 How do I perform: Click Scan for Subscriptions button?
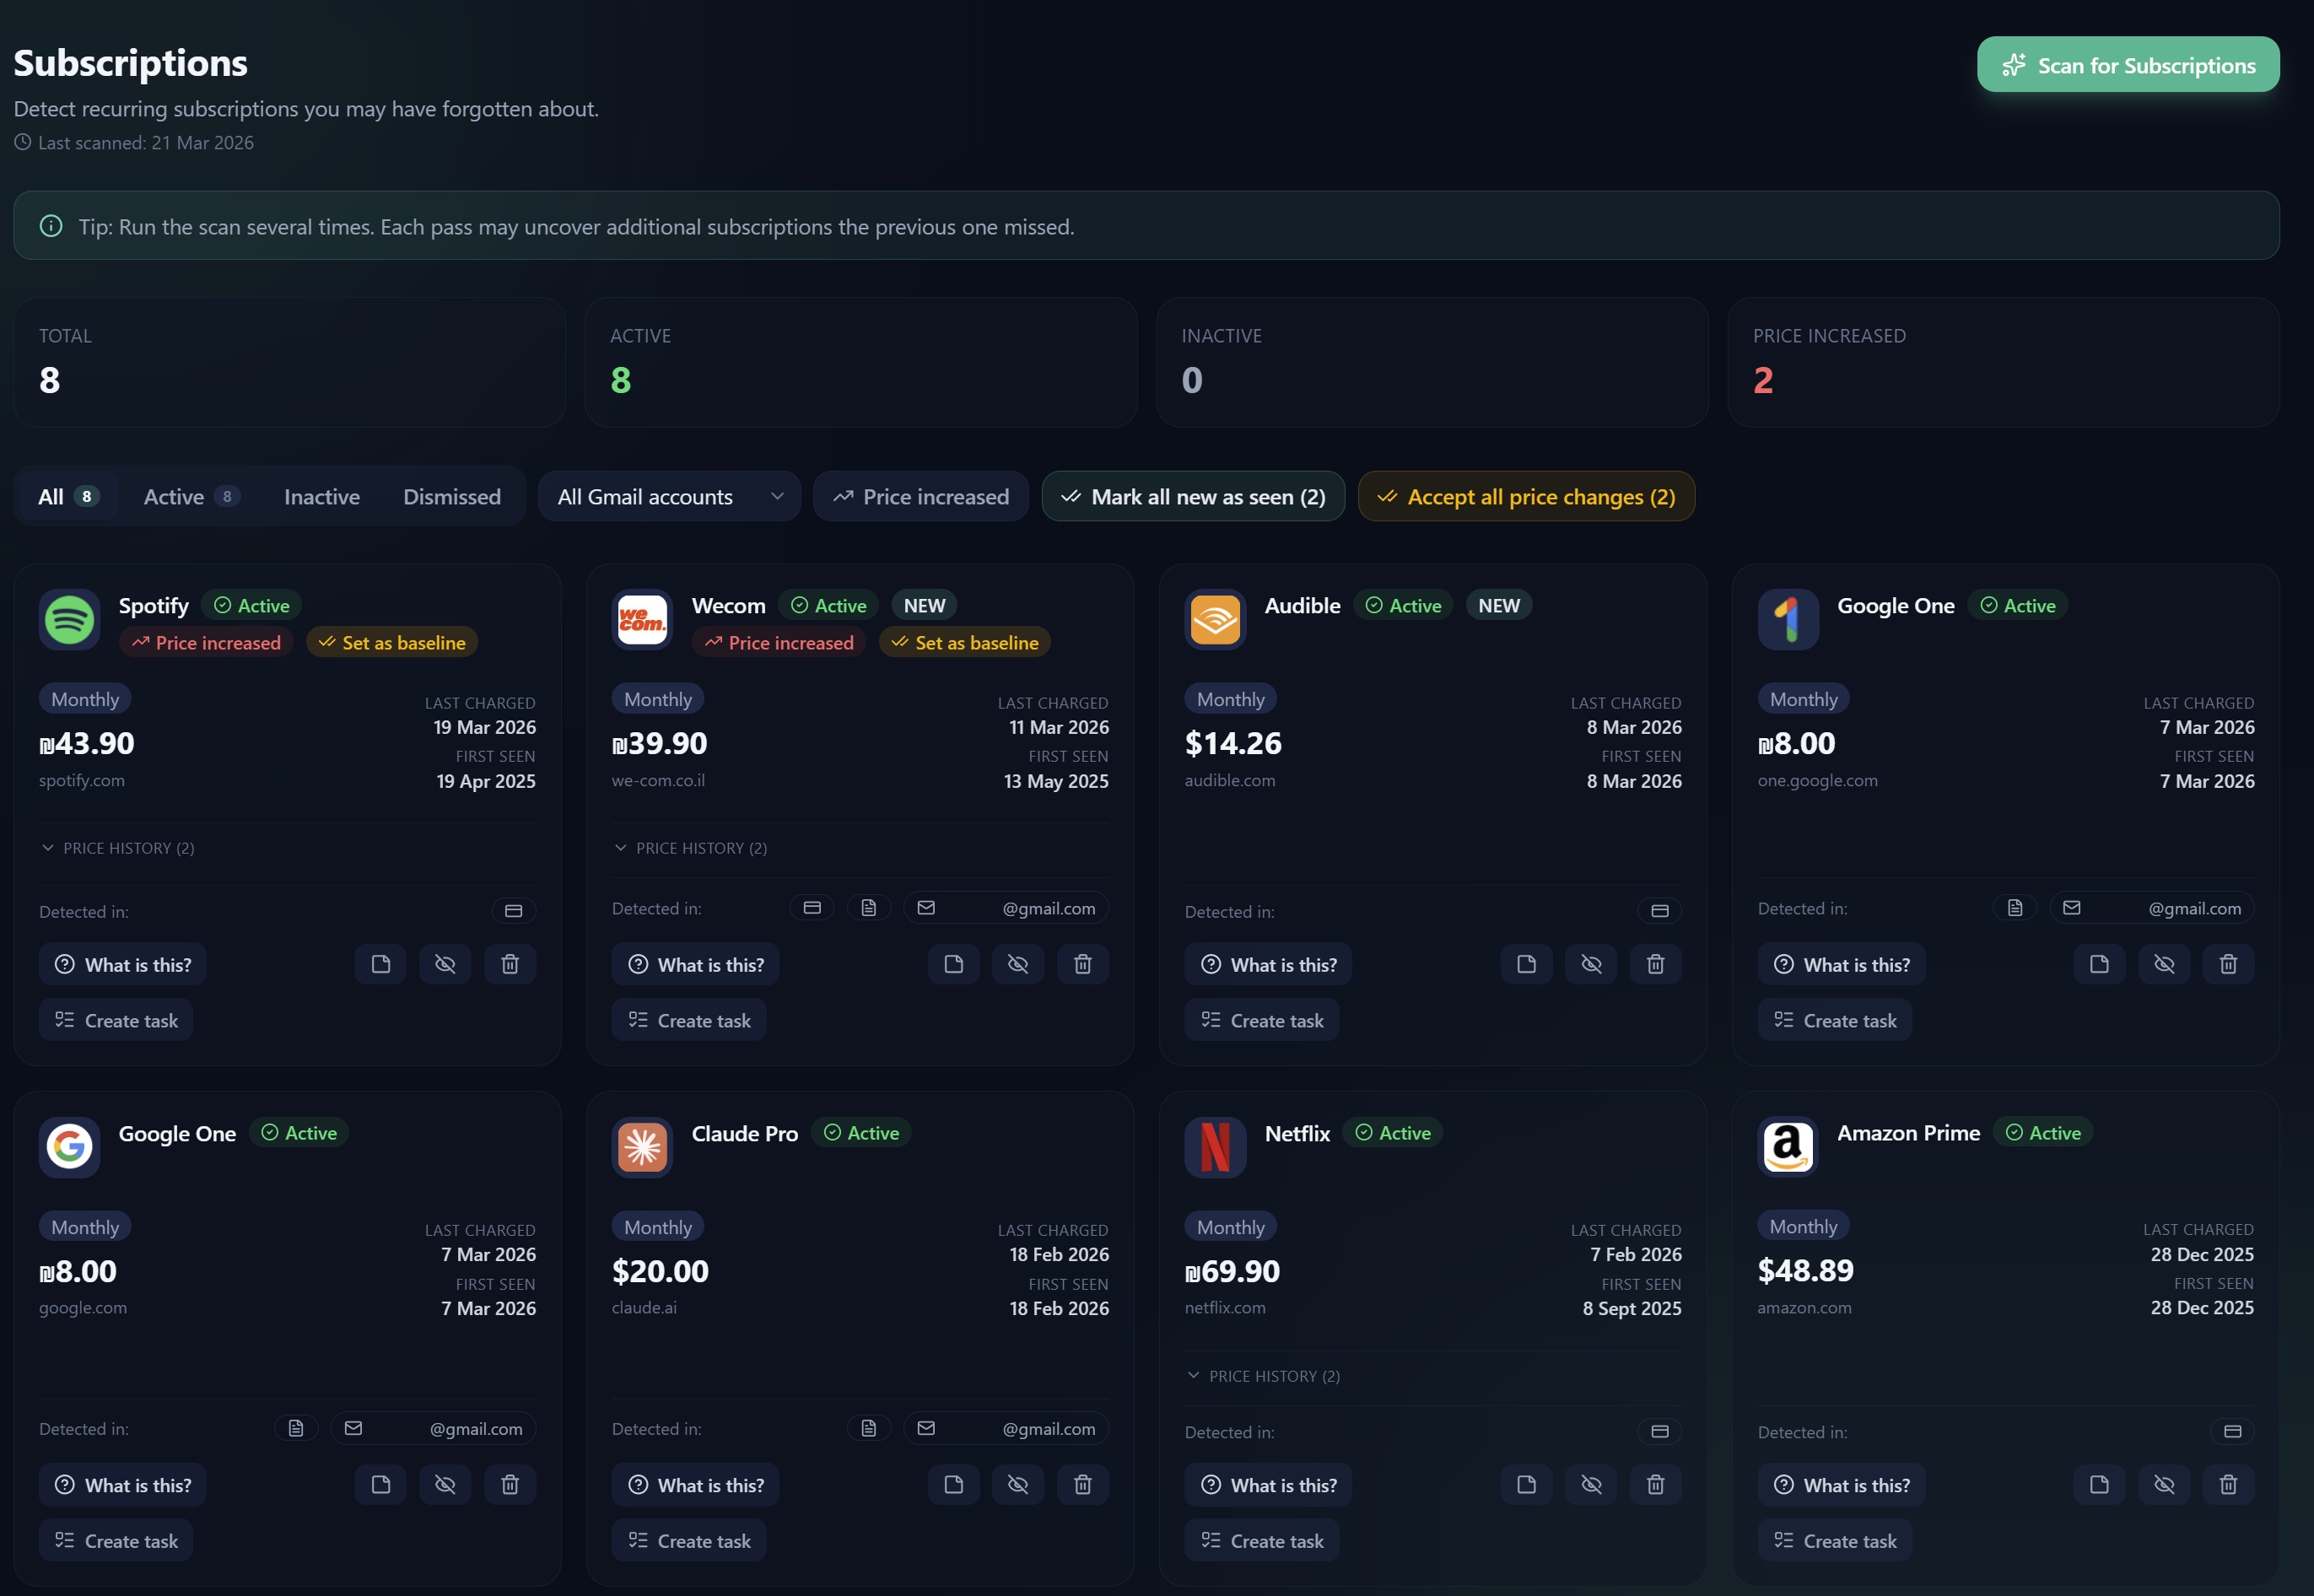[x=2128, y=65]
